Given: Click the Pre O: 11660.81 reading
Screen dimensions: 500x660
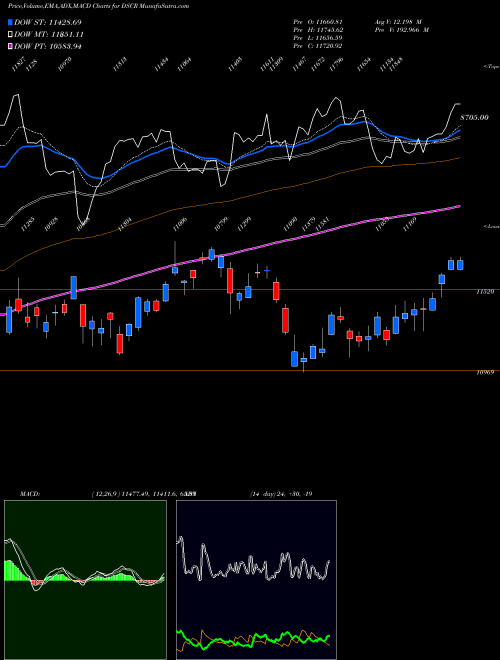Looking at the screenshot, I should pos(318,22).
